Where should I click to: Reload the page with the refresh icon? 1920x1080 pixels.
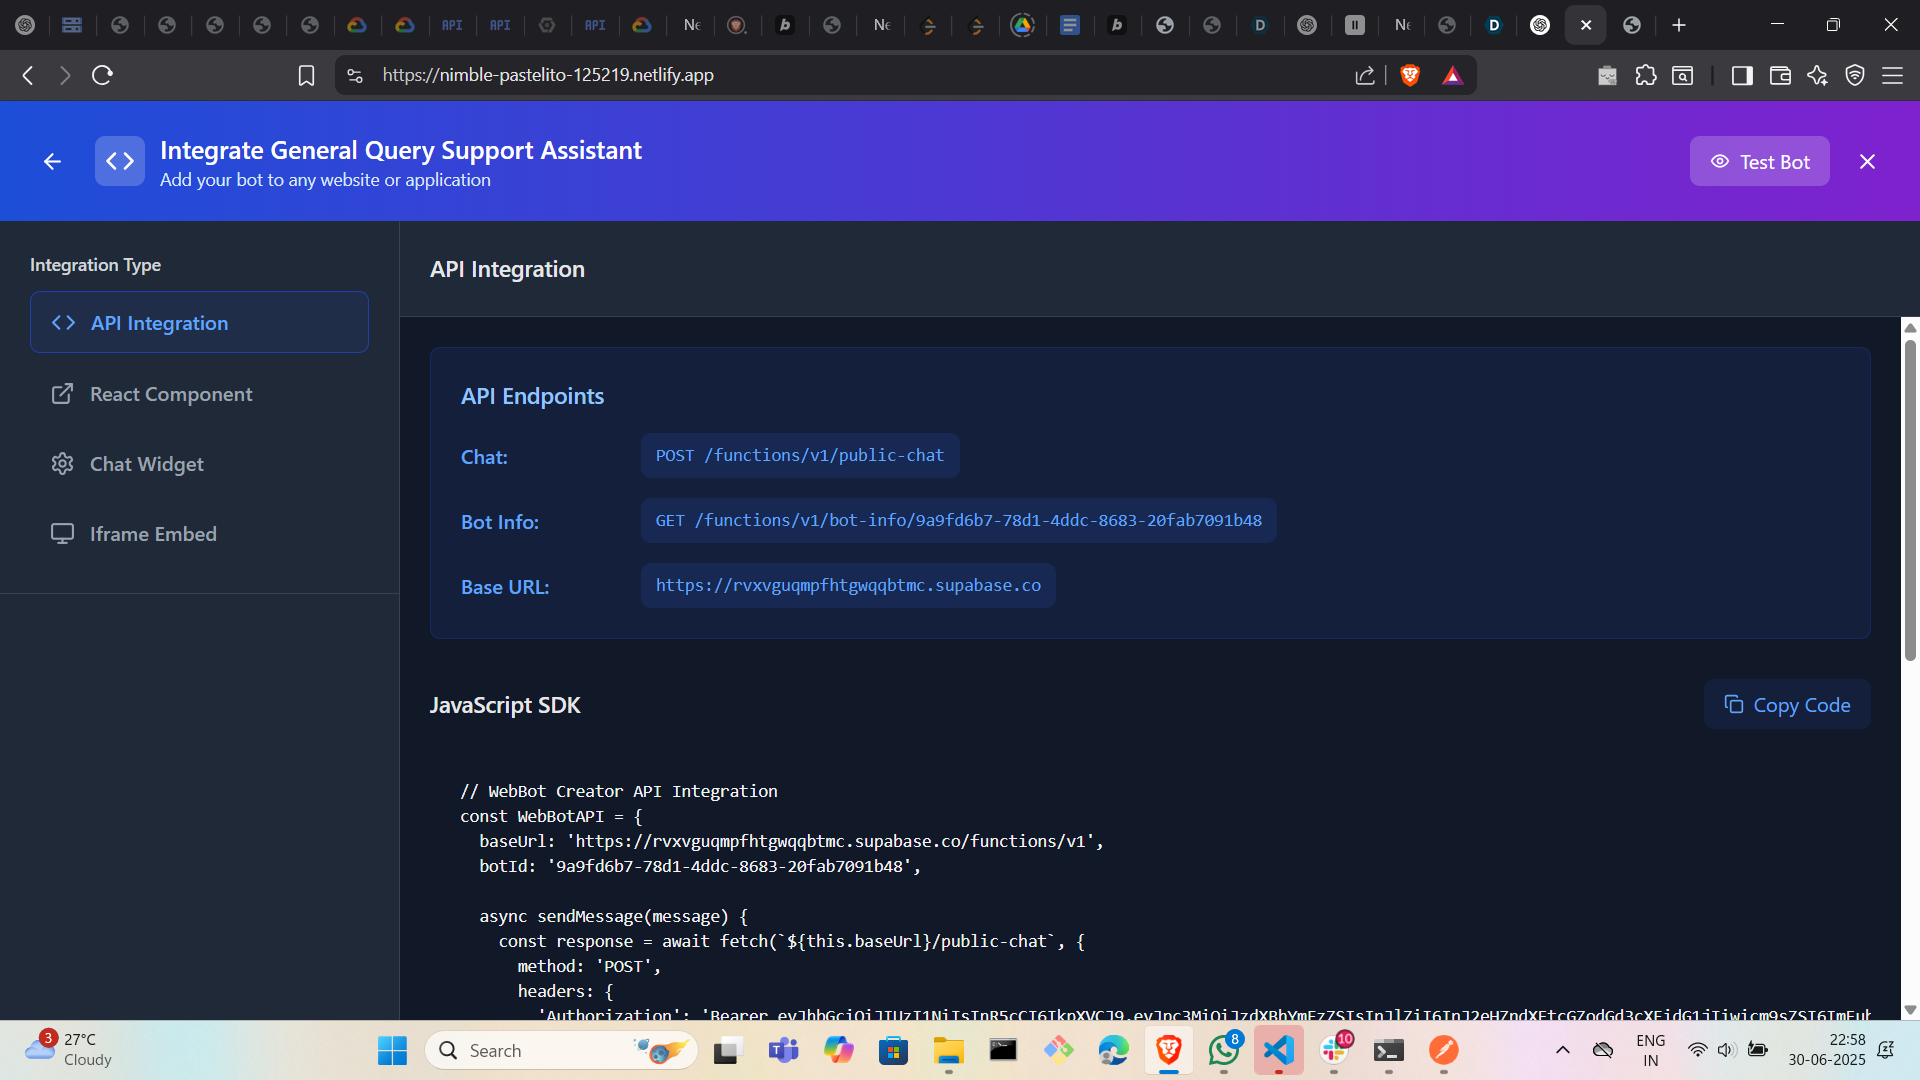point(102,75)
